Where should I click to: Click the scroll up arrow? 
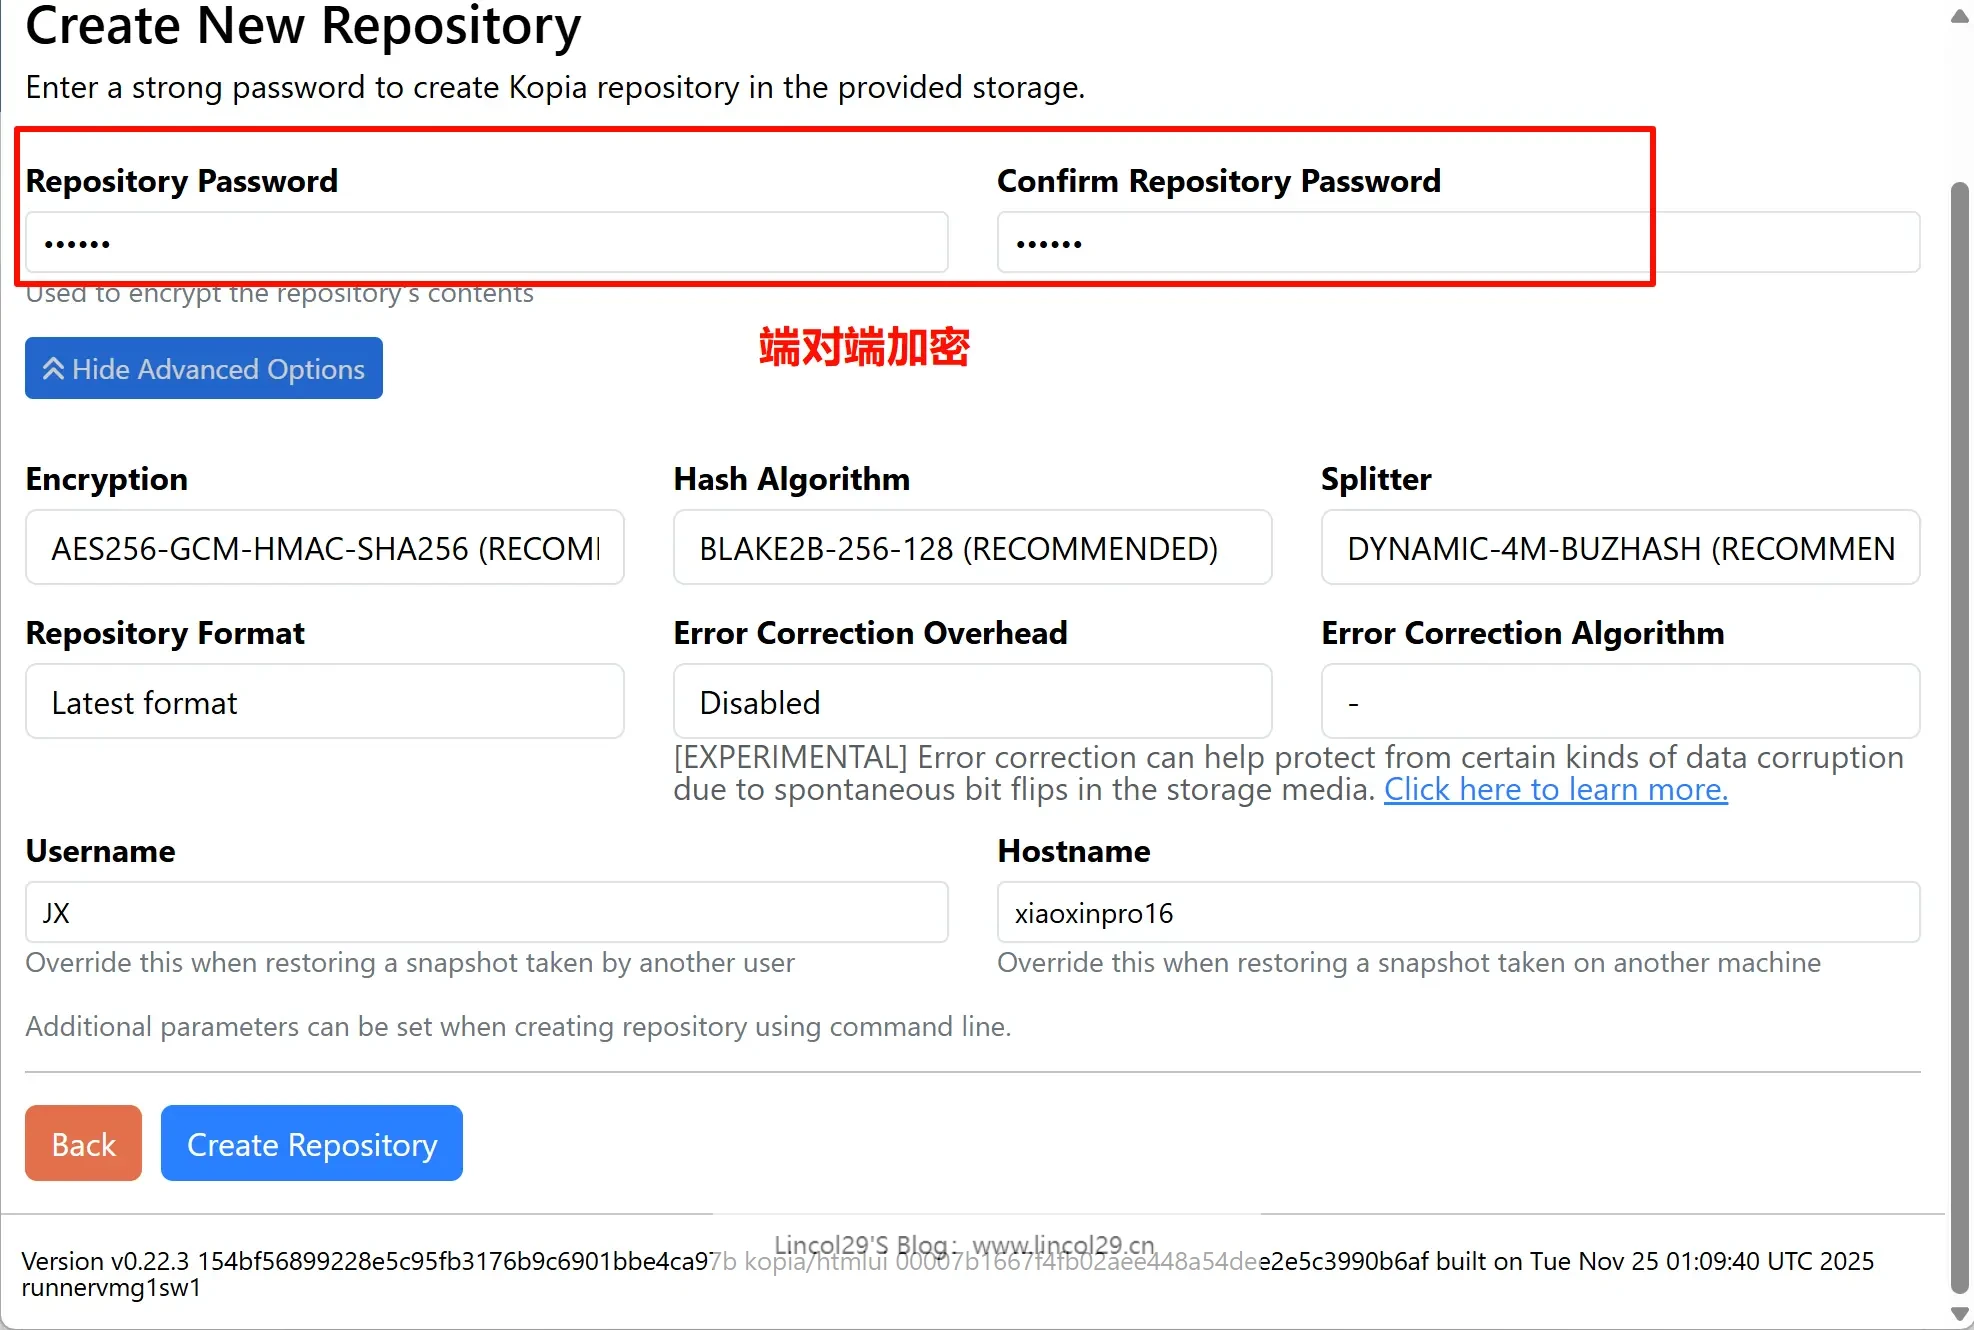pos(1960,17)
